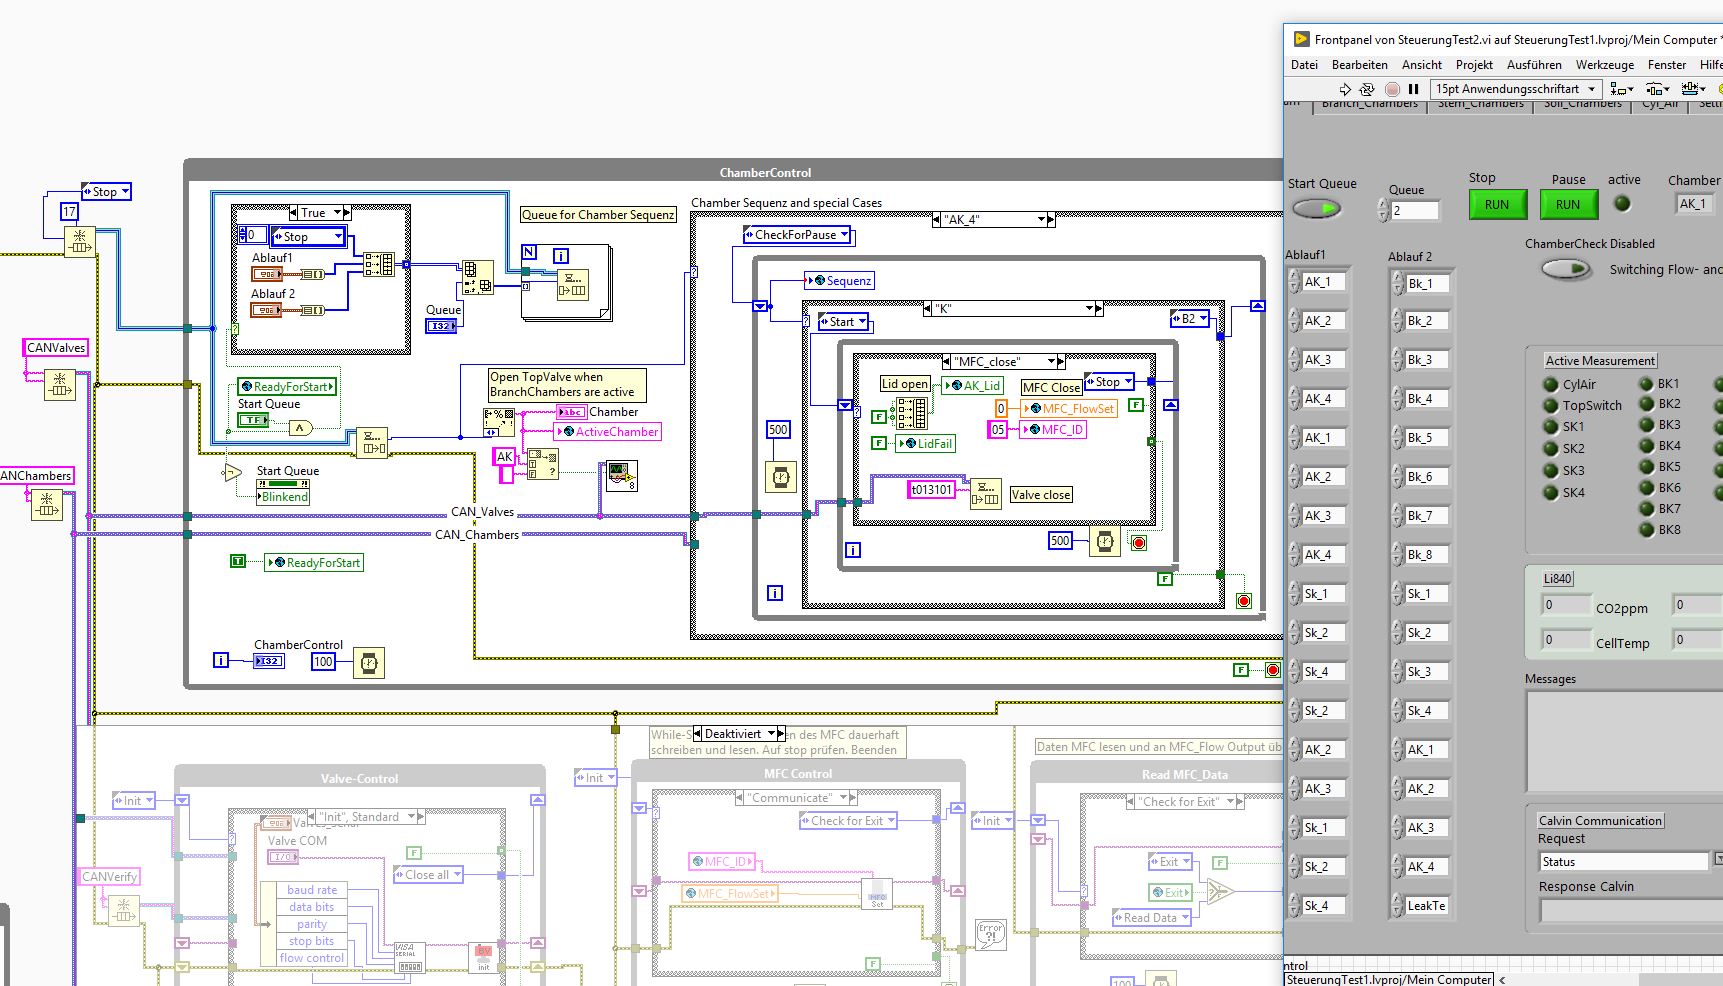Open the Resize Objects toolbar menu

(x=1693, y=89)
